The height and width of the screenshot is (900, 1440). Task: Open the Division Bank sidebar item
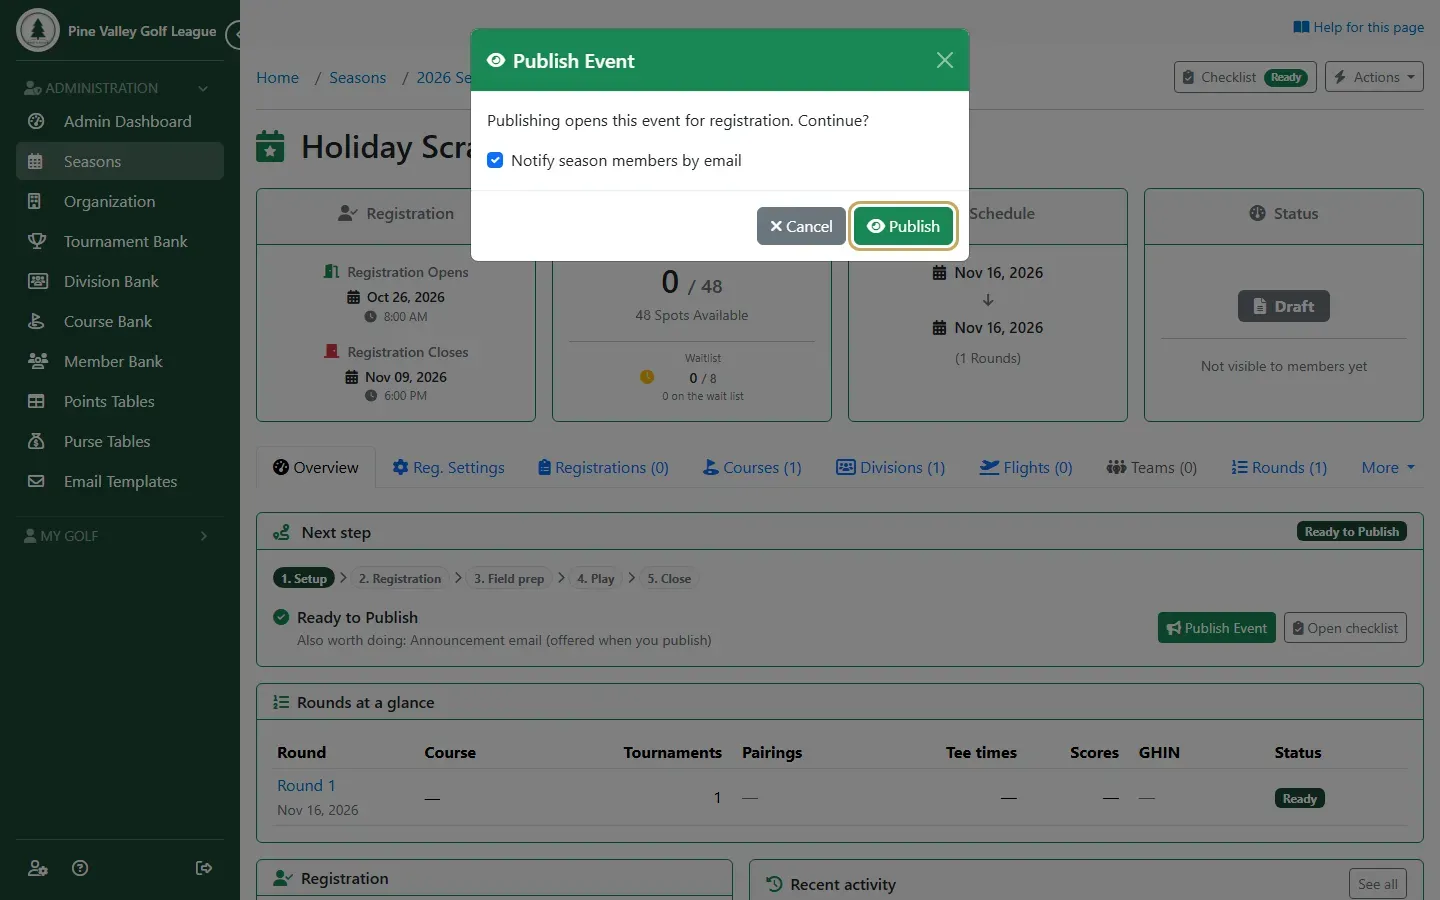(120, 281)
